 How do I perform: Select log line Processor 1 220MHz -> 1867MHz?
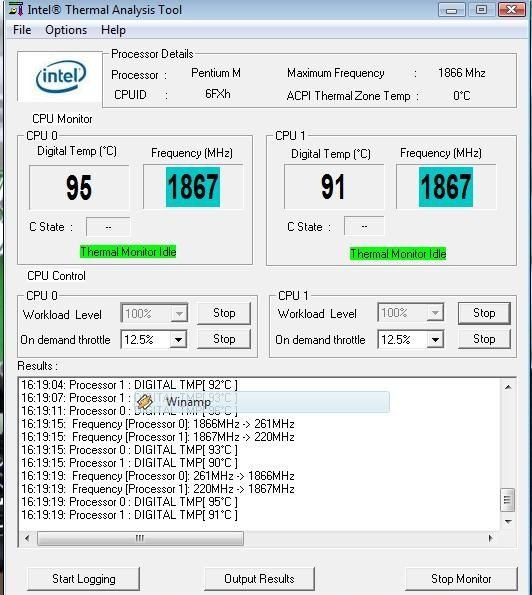coord(158,489)
